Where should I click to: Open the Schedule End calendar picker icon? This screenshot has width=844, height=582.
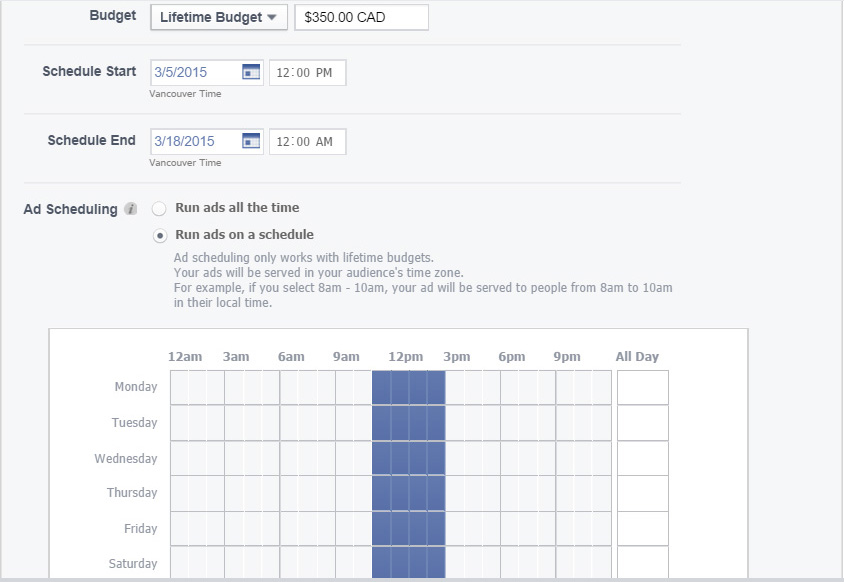[251, 141]
